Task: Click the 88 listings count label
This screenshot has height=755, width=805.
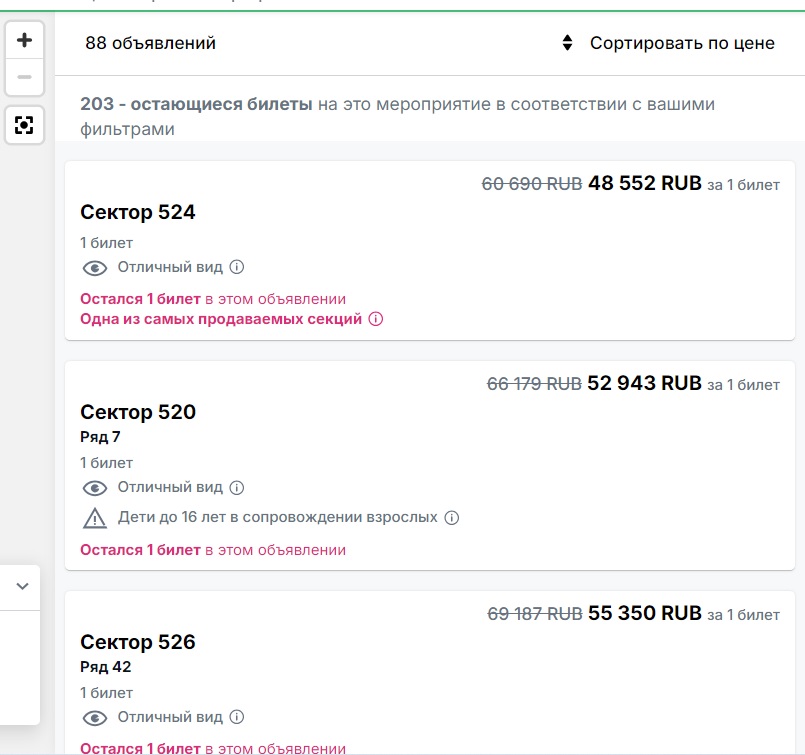Action: click(x=150, y=43)
